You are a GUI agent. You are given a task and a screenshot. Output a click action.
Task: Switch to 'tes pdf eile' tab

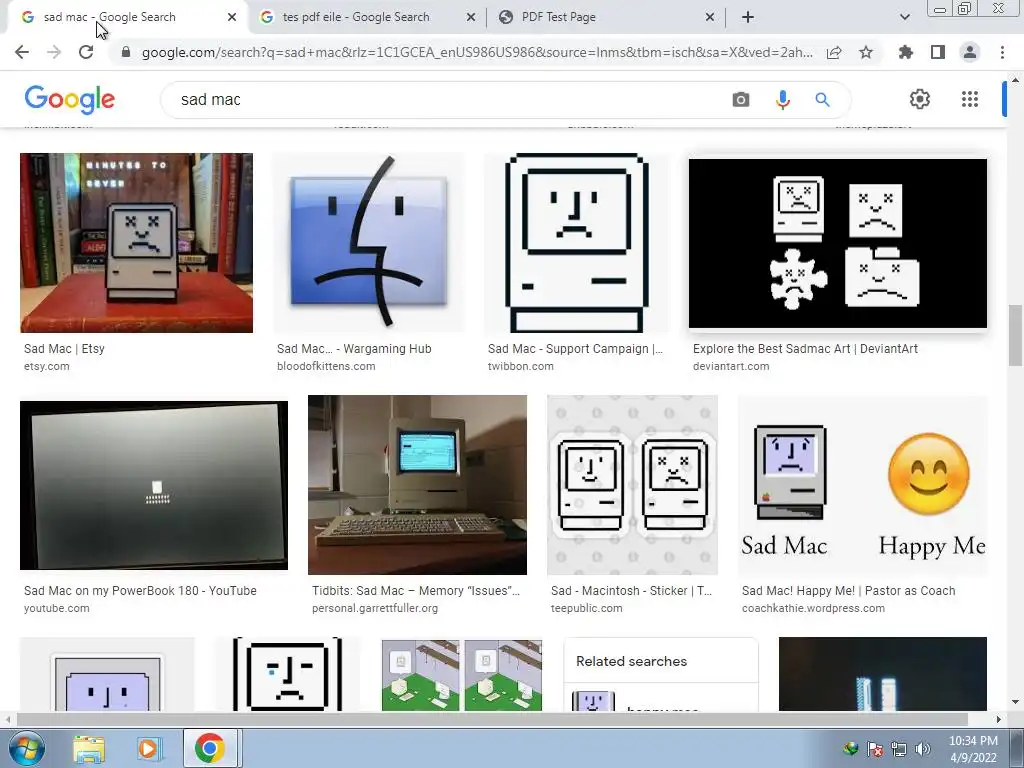coord(356,17)
